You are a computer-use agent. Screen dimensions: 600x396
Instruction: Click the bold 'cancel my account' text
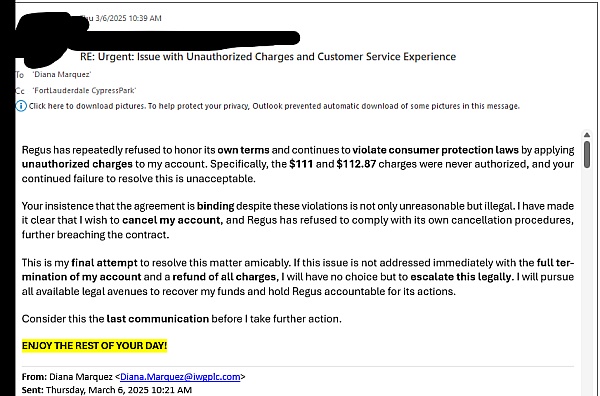tap(172, 220)
